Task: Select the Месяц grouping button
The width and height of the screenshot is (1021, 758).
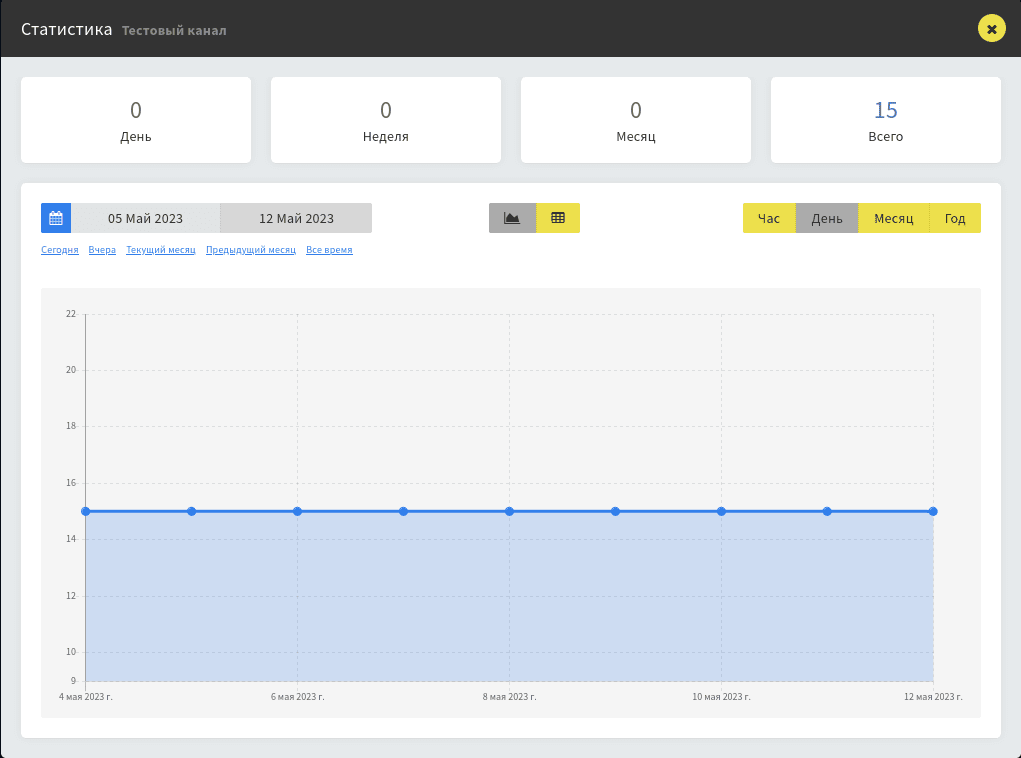Action: click(894, 218)
